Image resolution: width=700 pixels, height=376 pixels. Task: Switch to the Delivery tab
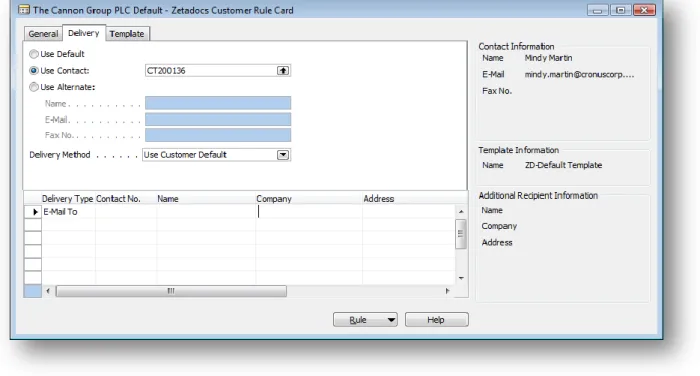click(83, 33)
